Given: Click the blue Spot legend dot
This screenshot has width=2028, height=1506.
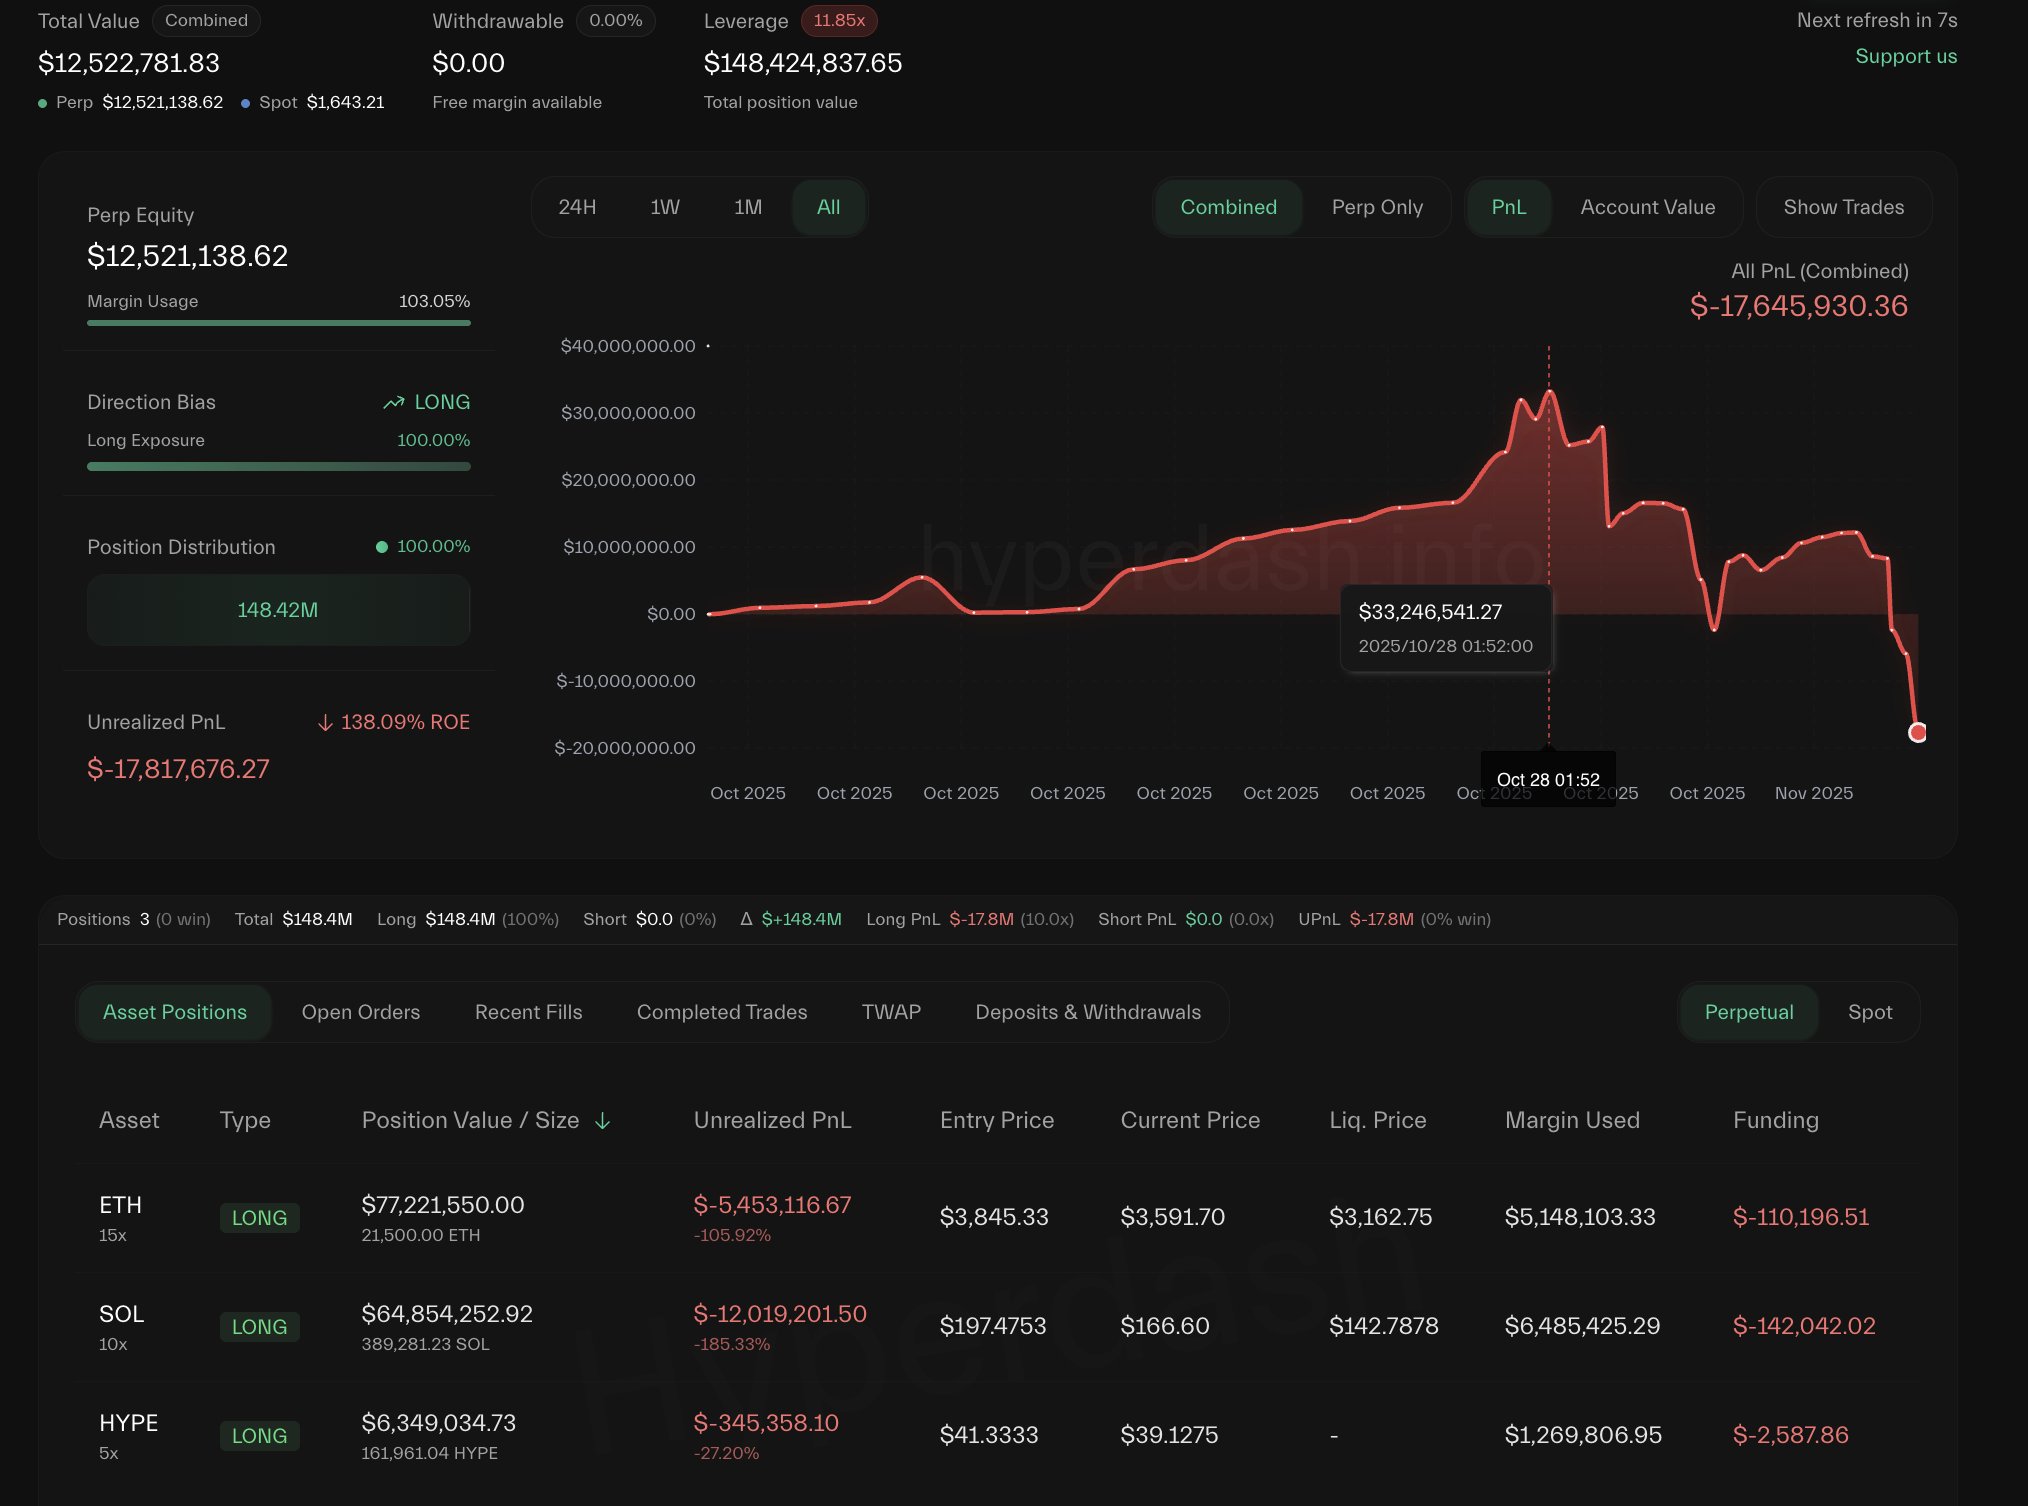Looking at the screenshot, I should point(245,103).
